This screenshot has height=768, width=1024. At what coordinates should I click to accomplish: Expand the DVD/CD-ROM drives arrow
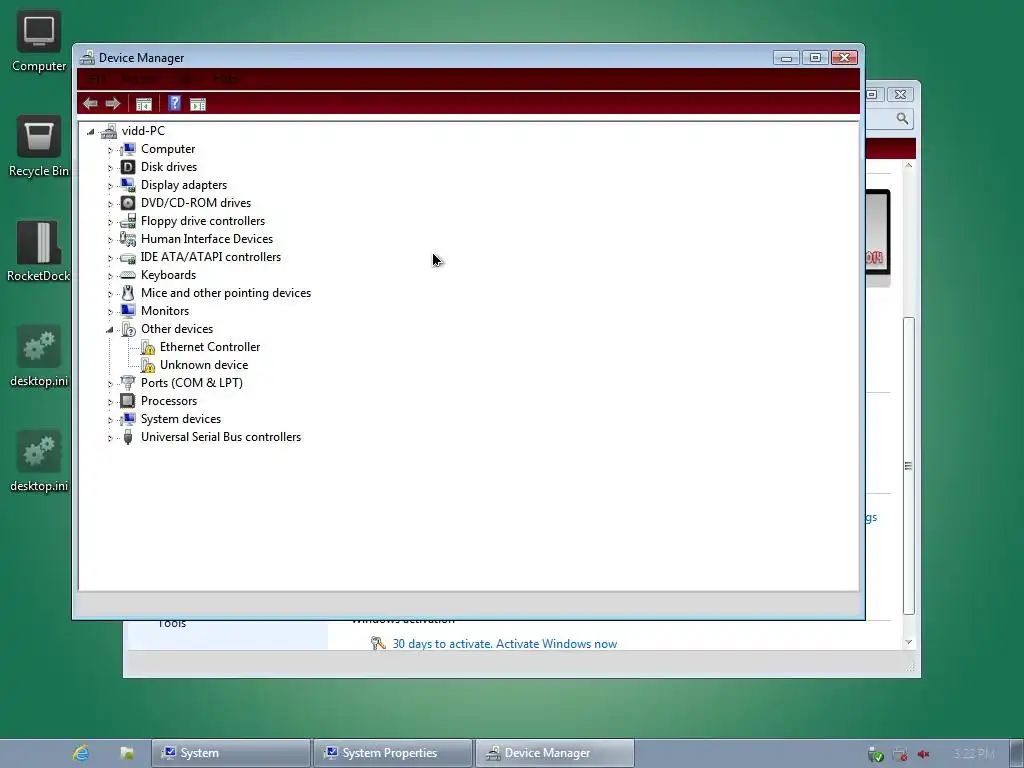click(110, 204)
